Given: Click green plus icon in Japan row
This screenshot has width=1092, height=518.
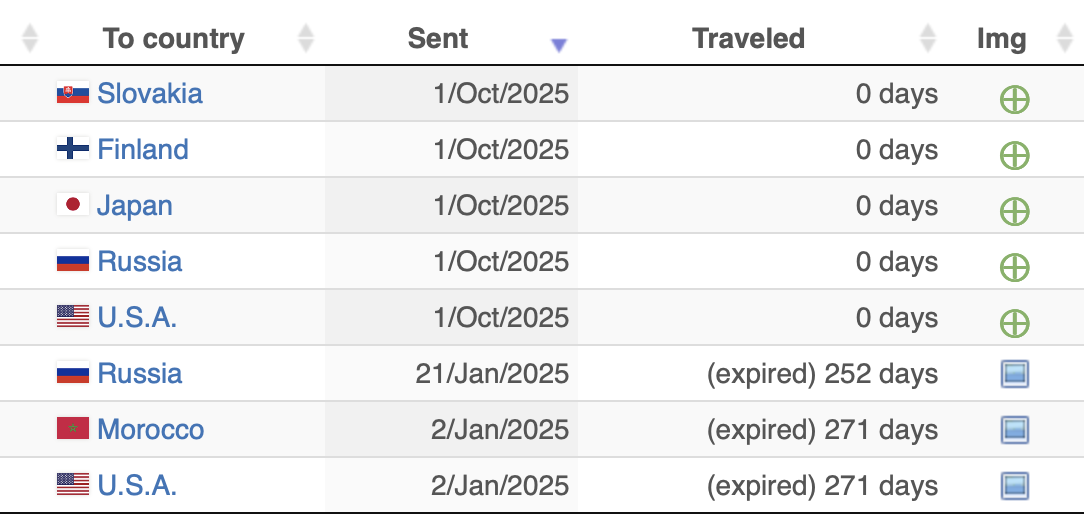Looking at the screenshot, I should point(1015,211).
